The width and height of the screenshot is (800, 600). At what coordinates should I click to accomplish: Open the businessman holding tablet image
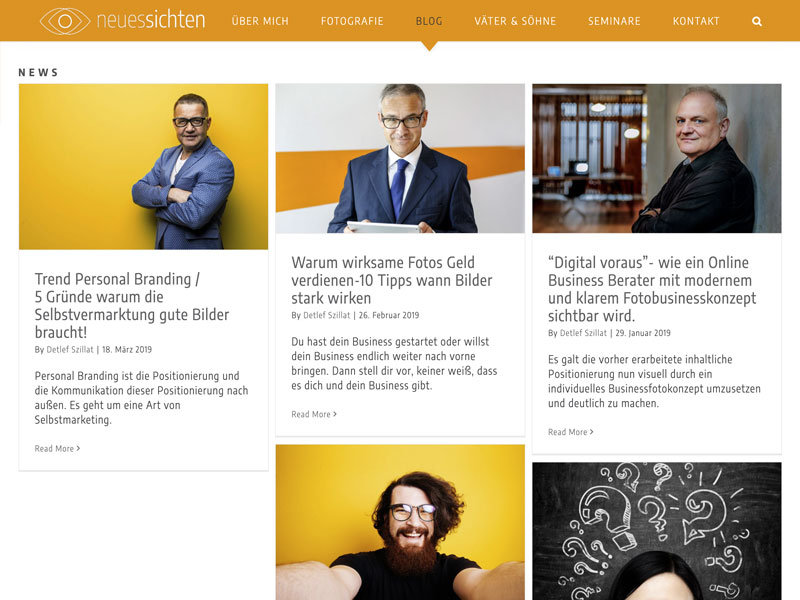(400, 159)
